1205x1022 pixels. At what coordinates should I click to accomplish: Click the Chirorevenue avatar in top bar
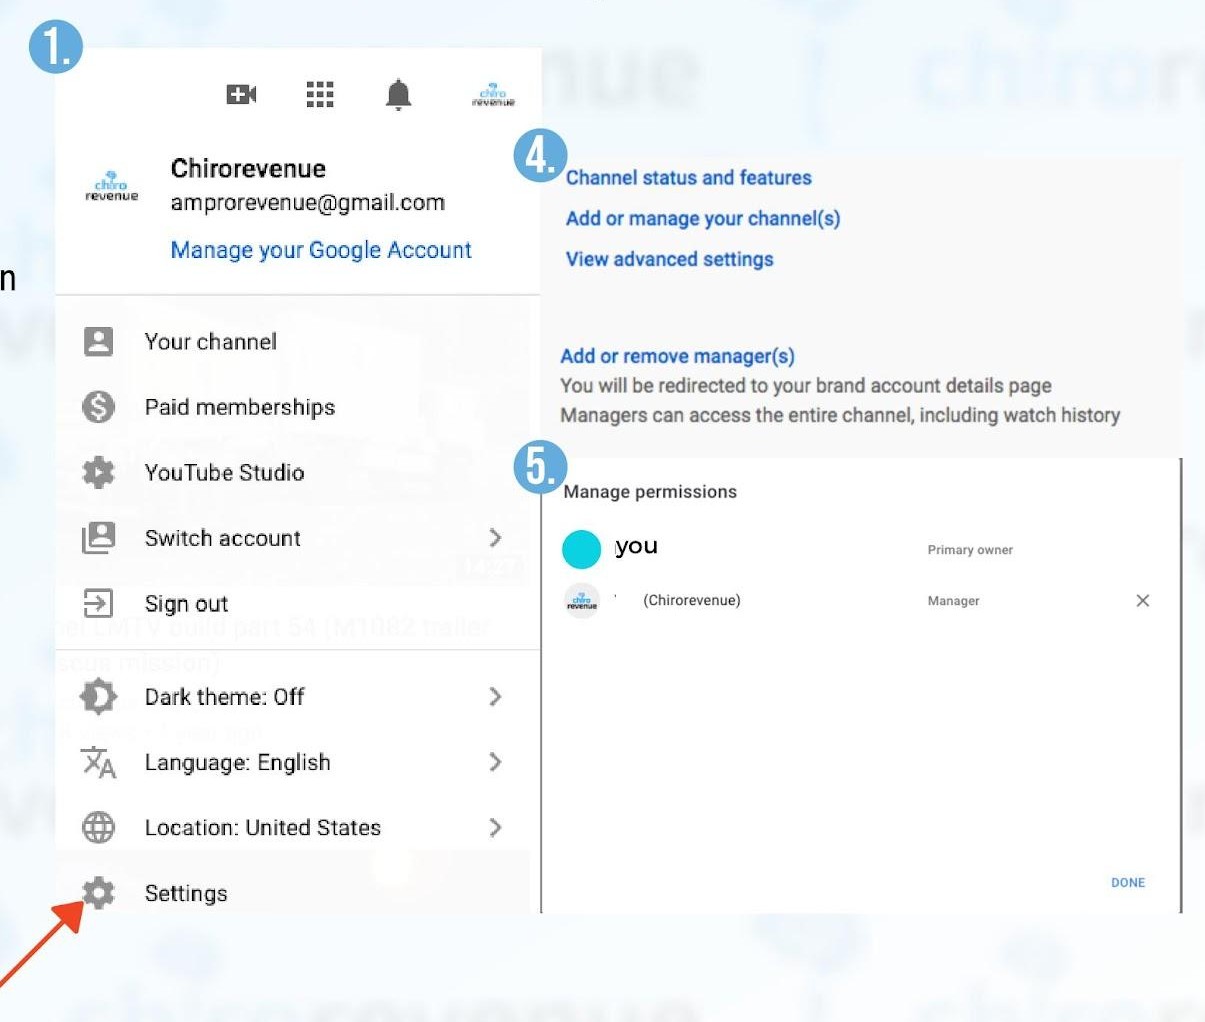click(493, 96)
